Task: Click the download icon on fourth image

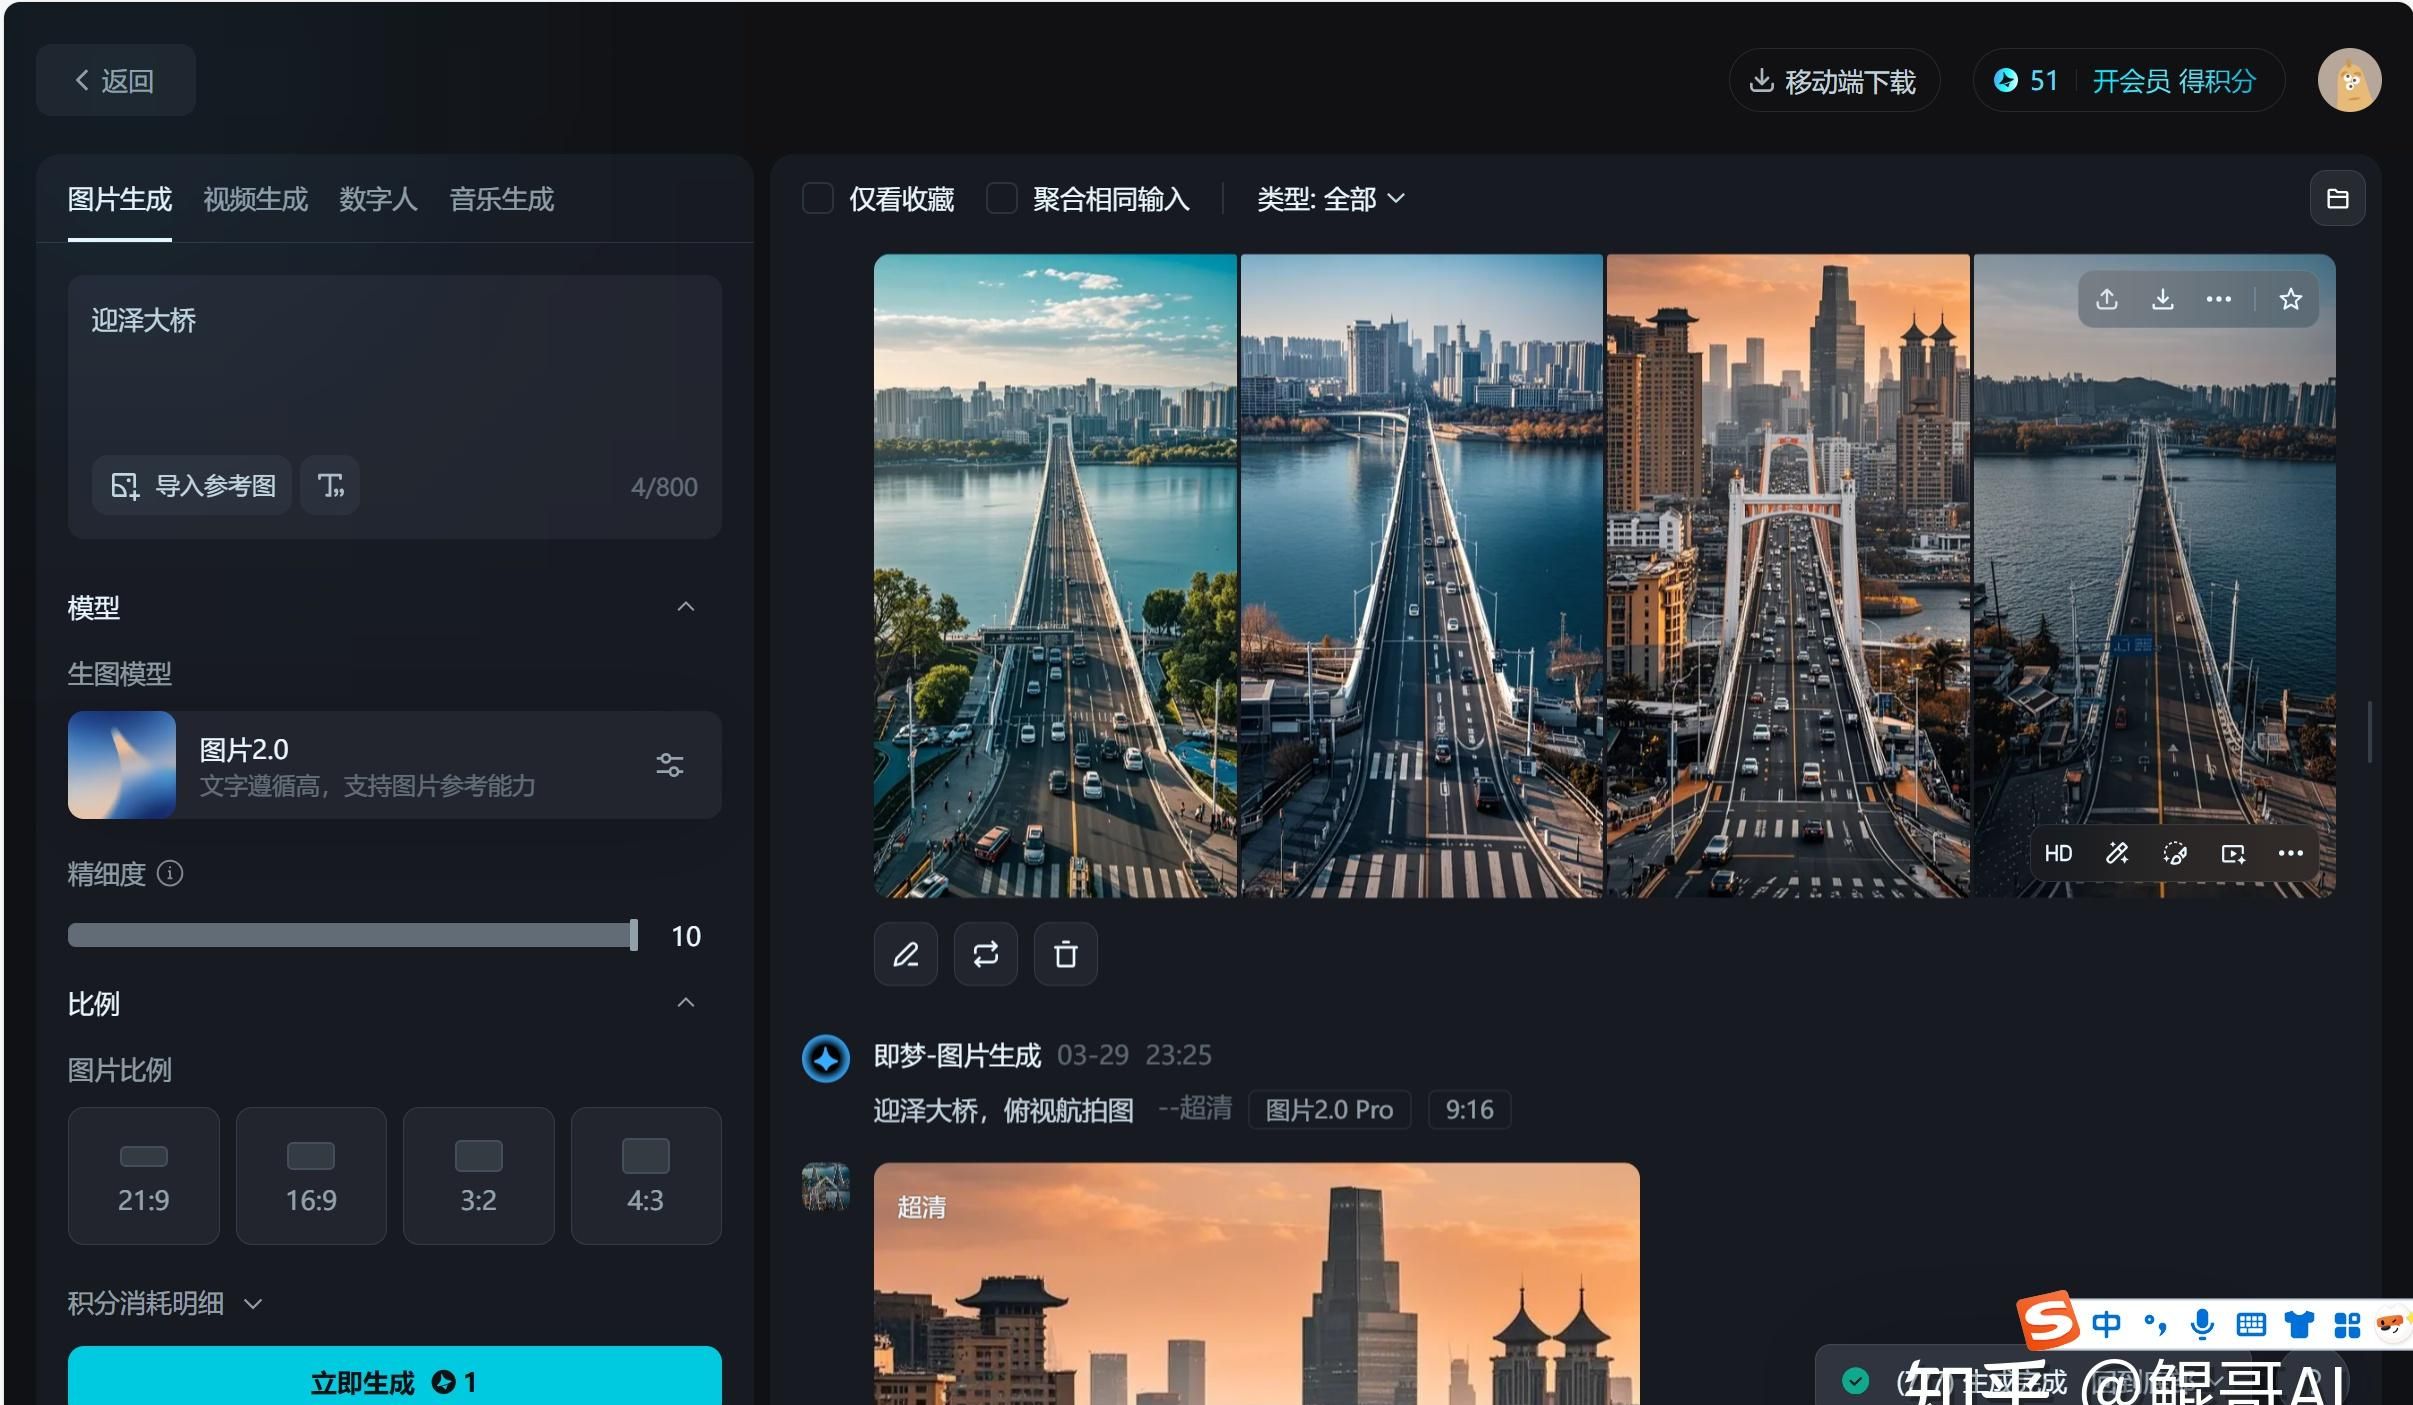Action: (x=2162, y=299)
